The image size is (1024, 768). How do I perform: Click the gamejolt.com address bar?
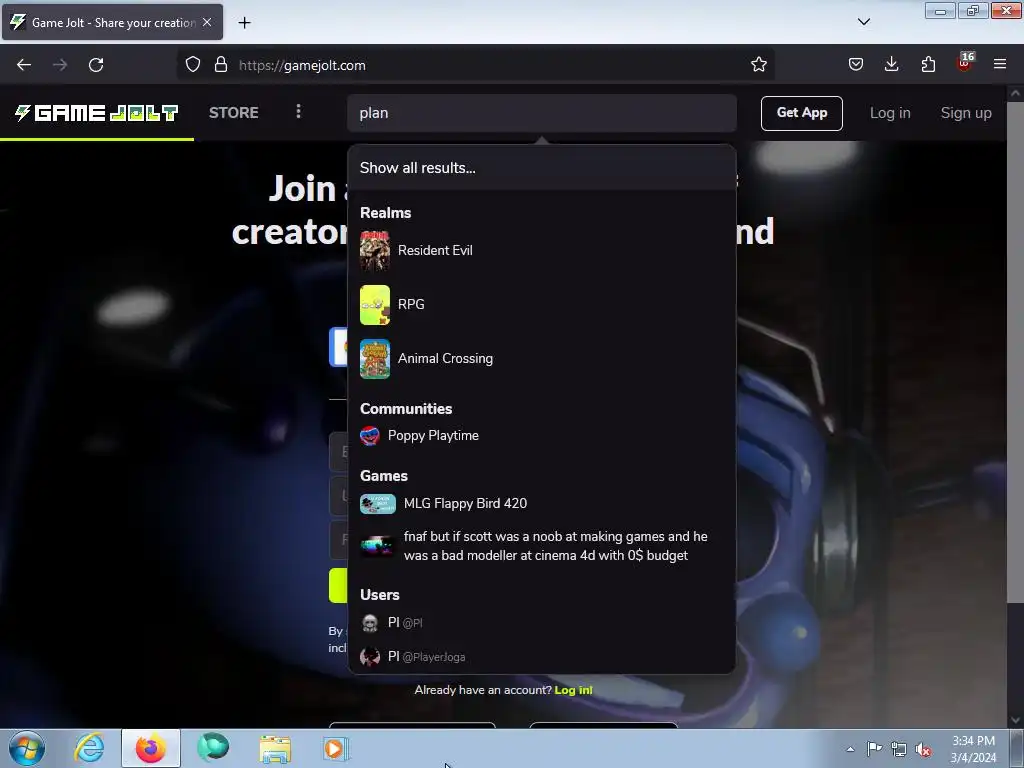tap(475, 65)
